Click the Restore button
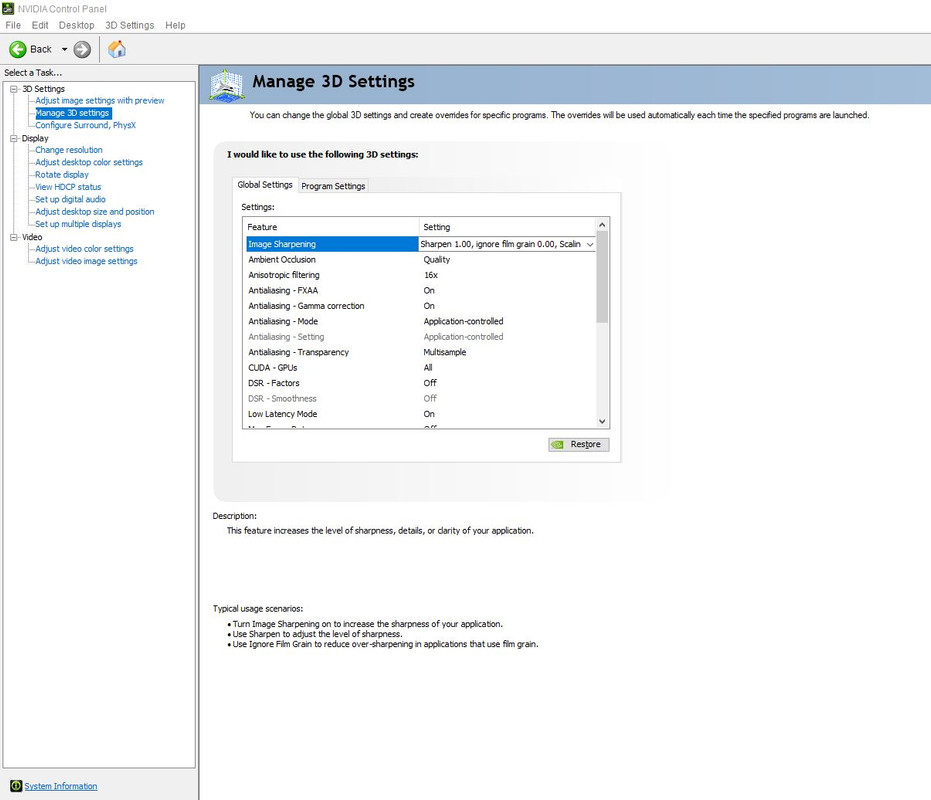The width and height of the screenshot is (931, 800). 578,444
